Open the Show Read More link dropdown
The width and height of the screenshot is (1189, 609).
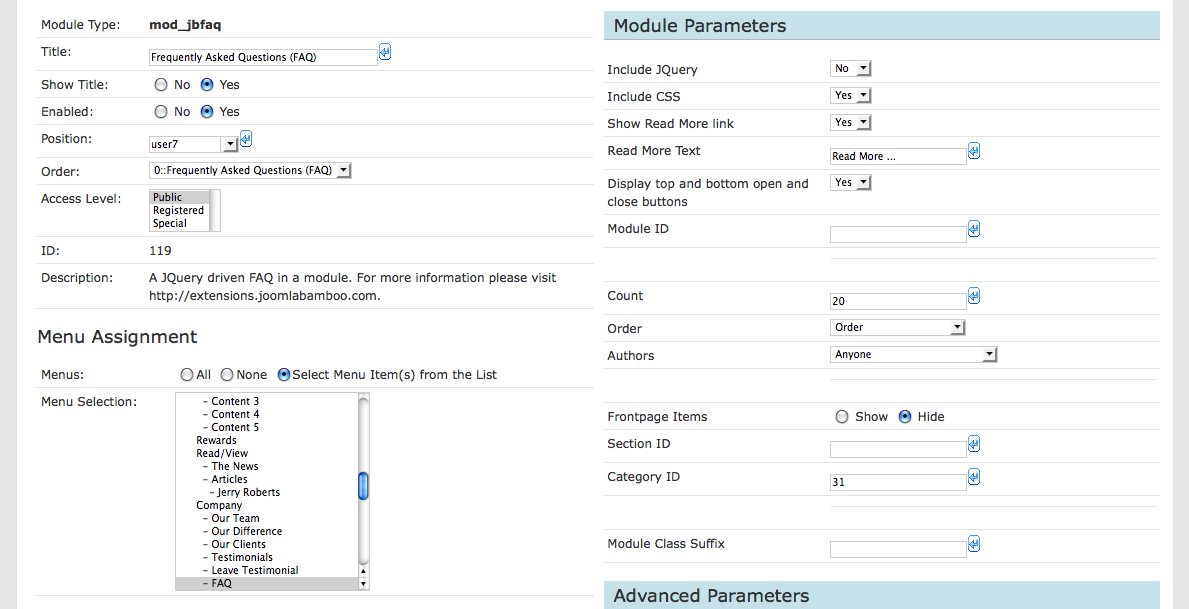(851, 122)
